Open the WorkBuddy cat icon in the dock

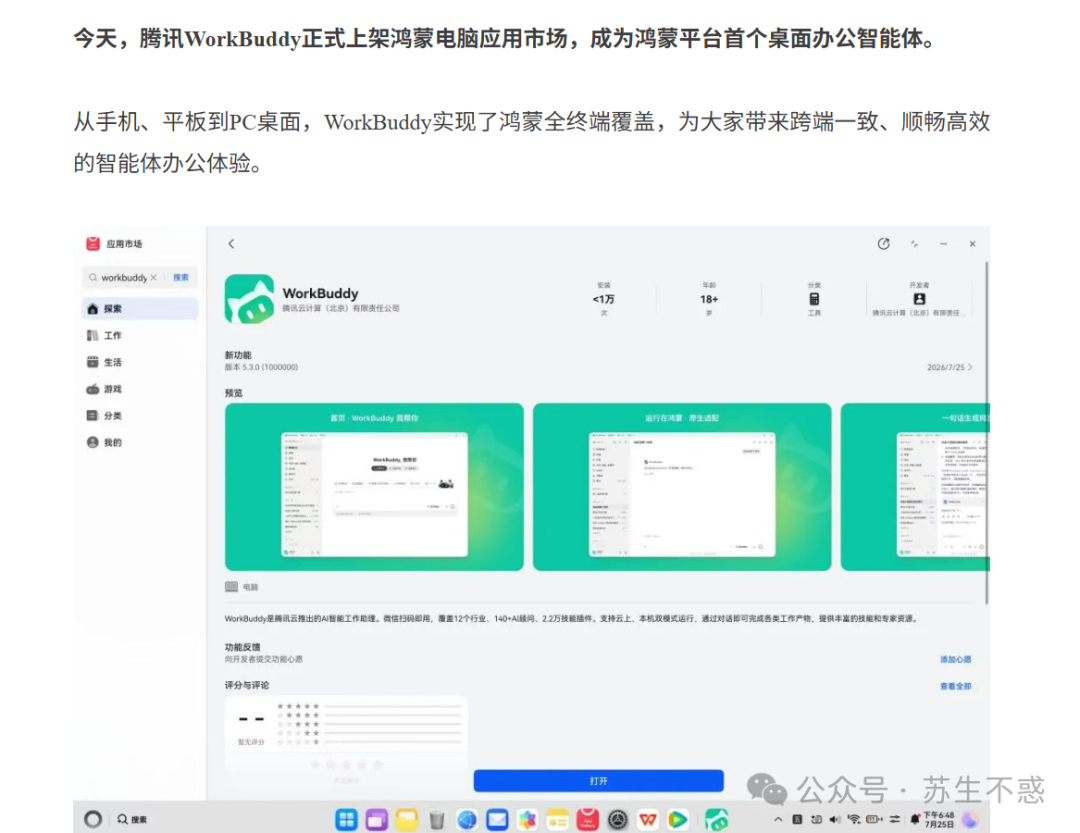[x=717, y=820]
